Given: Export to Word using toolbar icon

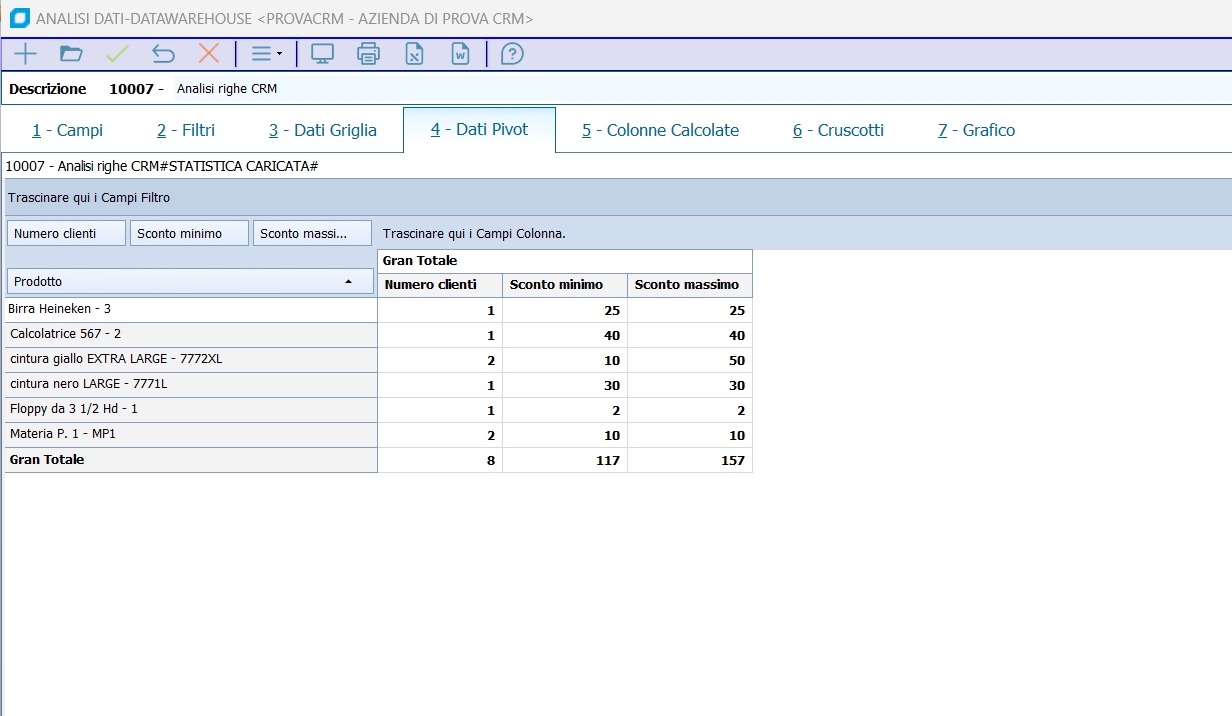Looking at the screenshot, I should coord(460,54).
